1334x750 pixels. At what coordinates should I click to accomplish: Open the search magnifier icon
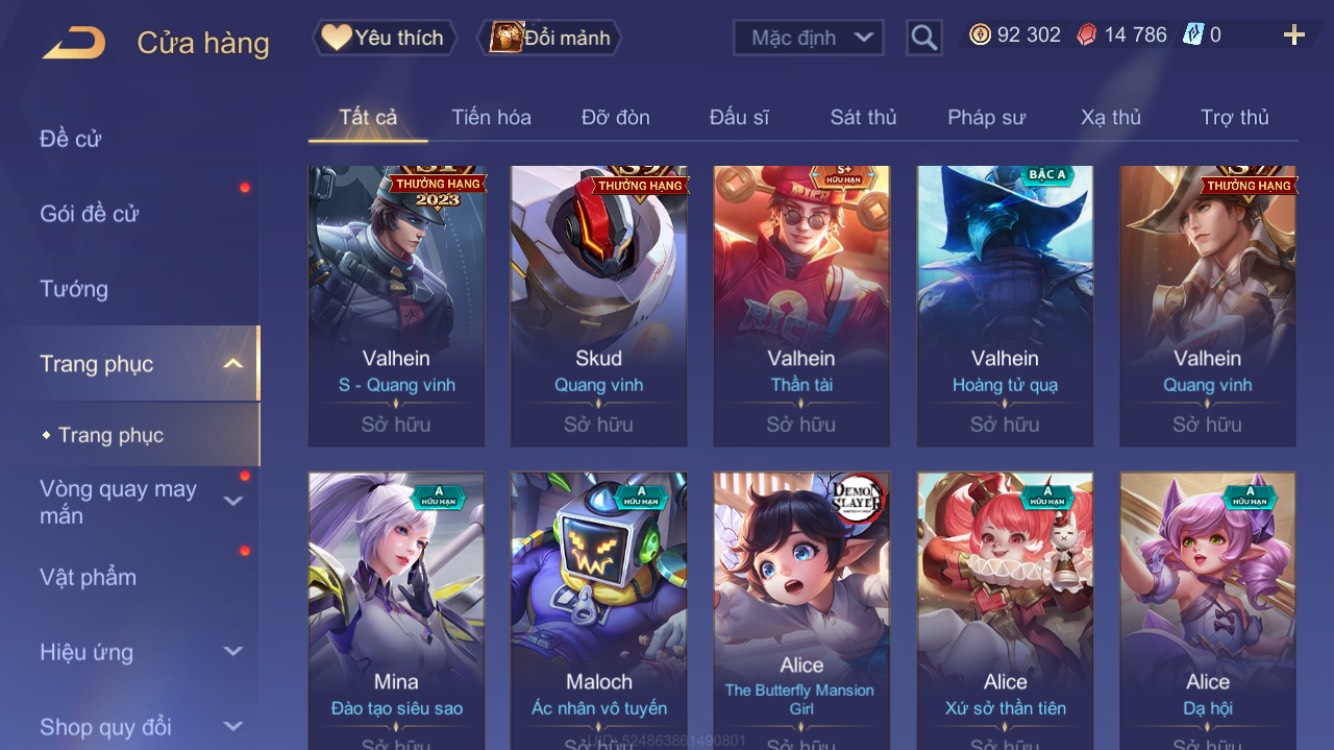(x=924, y=38)
